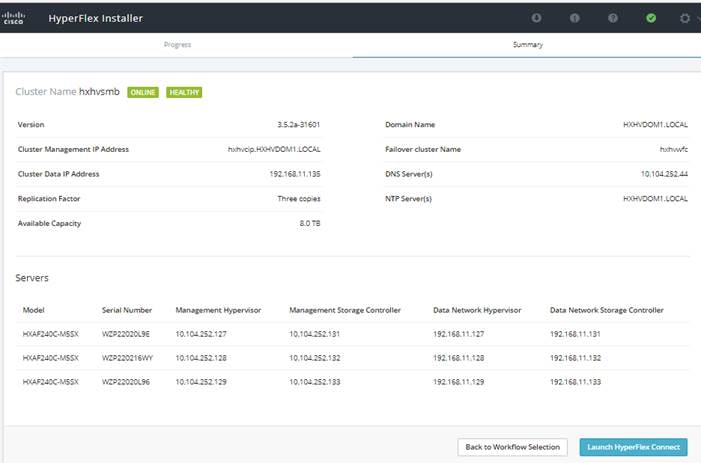Image resolution: width=701 pixels, height=463 pixels.
Task: Click the Data Network Hypervisor header
Action: point(477,310)
